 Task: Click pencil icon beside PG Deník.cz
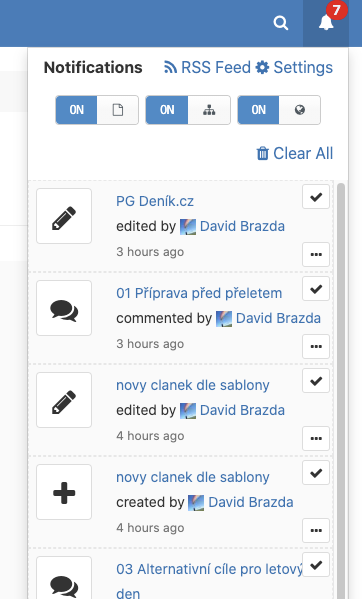pyautogui.click(x=64, y=216)
